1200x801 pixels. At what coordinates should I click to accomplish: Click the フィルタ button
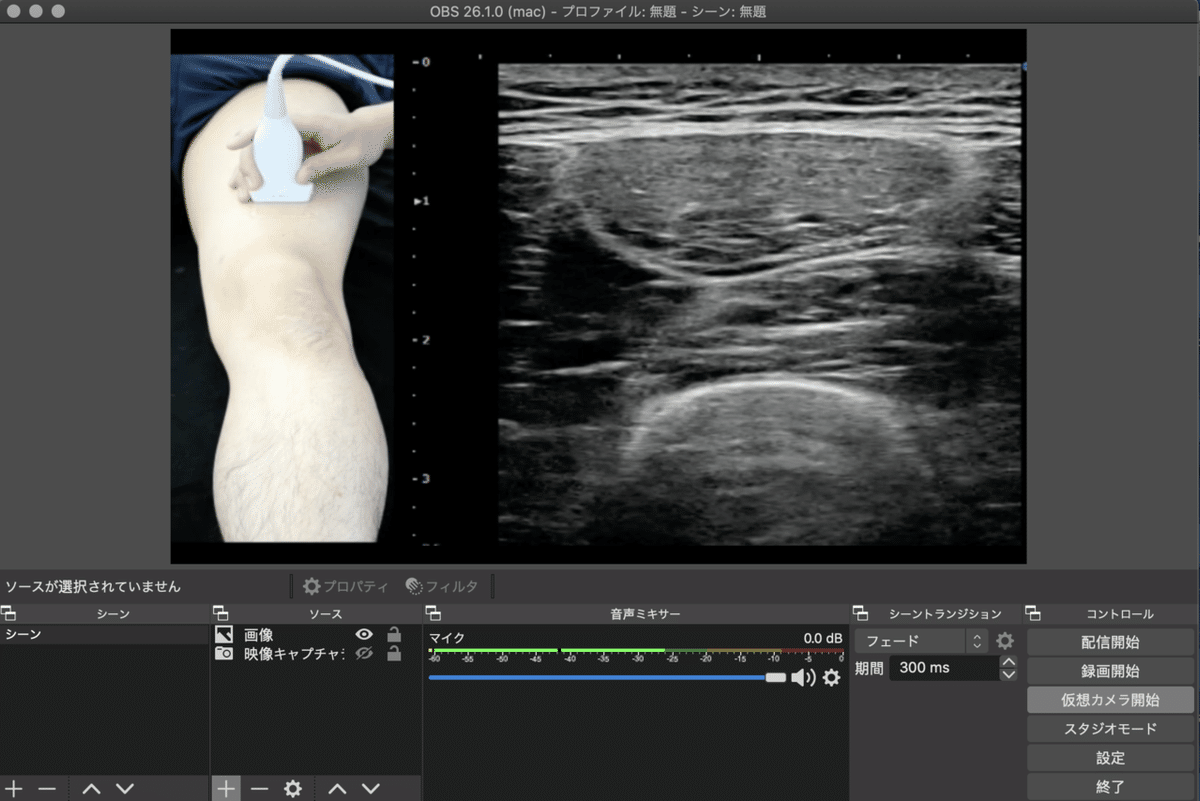(x=441, y=586)
